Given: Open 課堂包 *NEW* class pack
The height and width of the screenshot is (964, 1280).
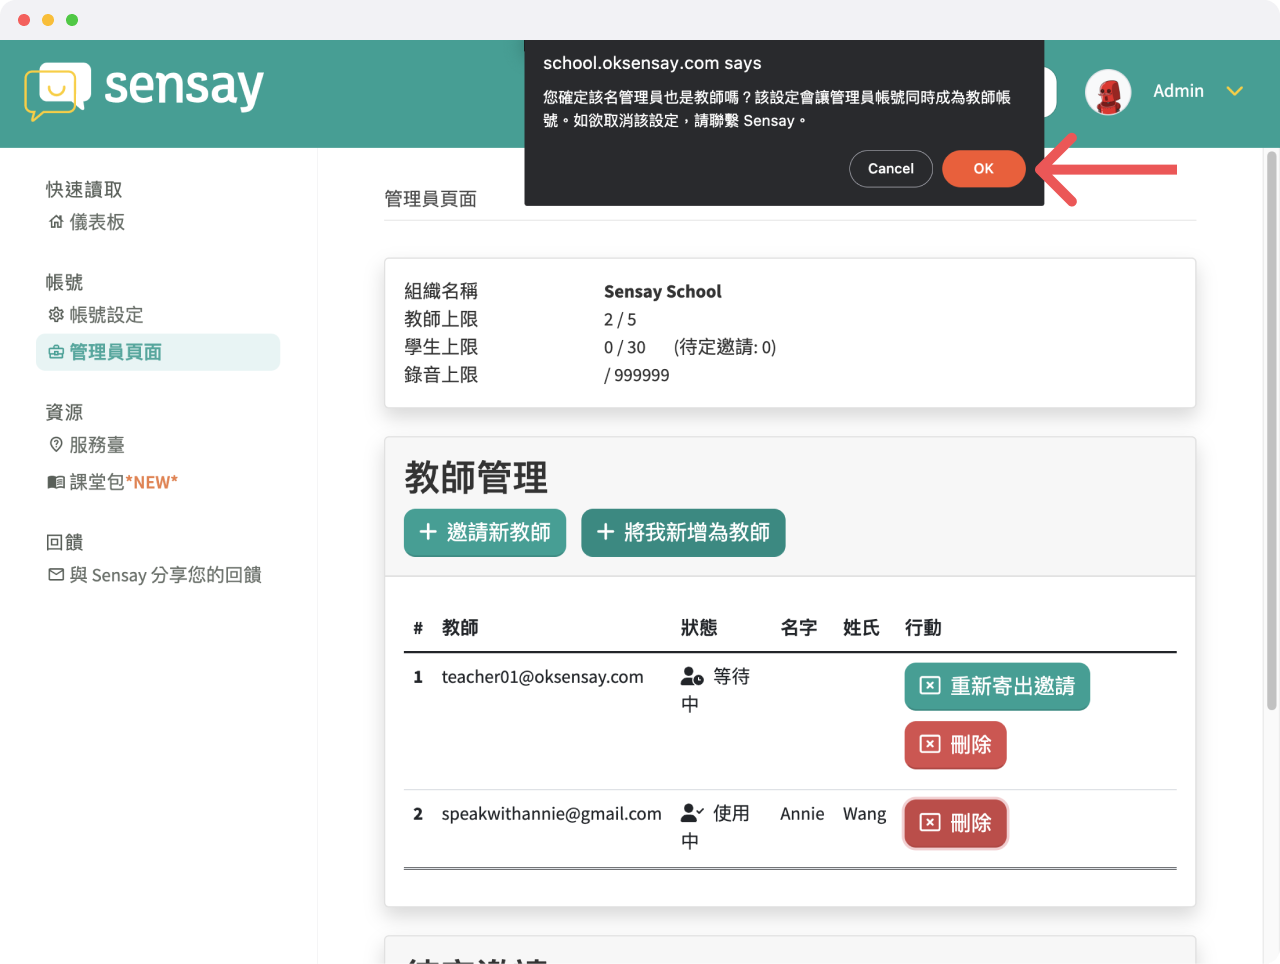Looking at the screenshot, I should (x=123, y=482).
